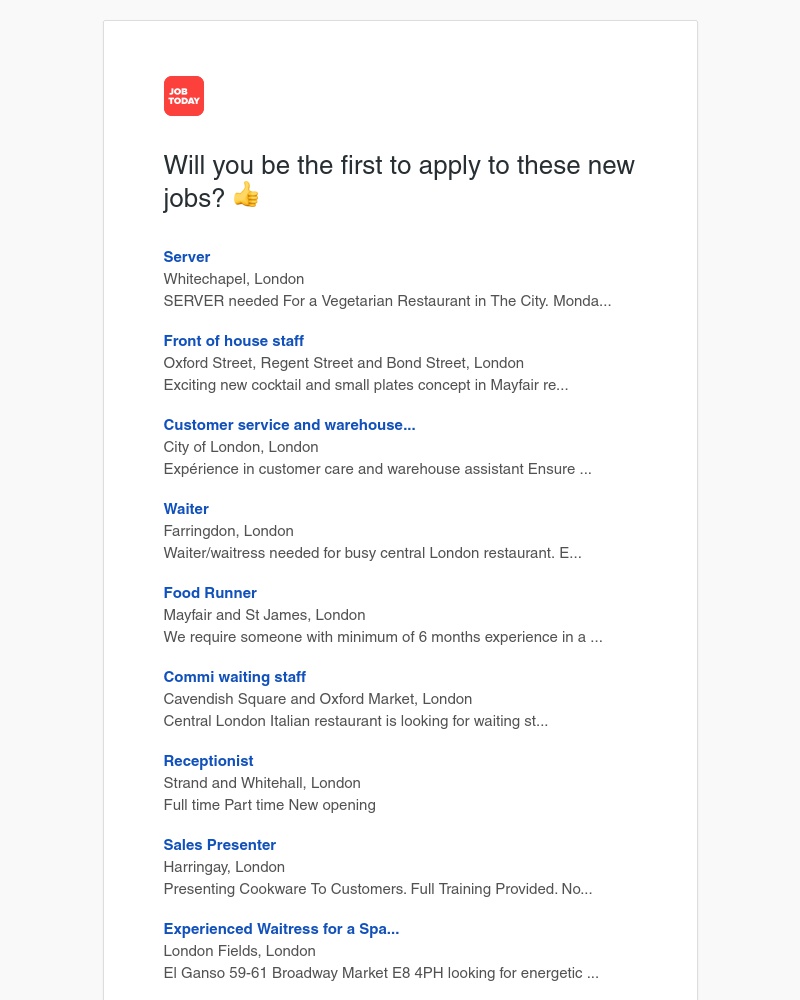Click the Job Today logo icon
This screenshot has height=1000, width=800.
(x=184, y=96)
